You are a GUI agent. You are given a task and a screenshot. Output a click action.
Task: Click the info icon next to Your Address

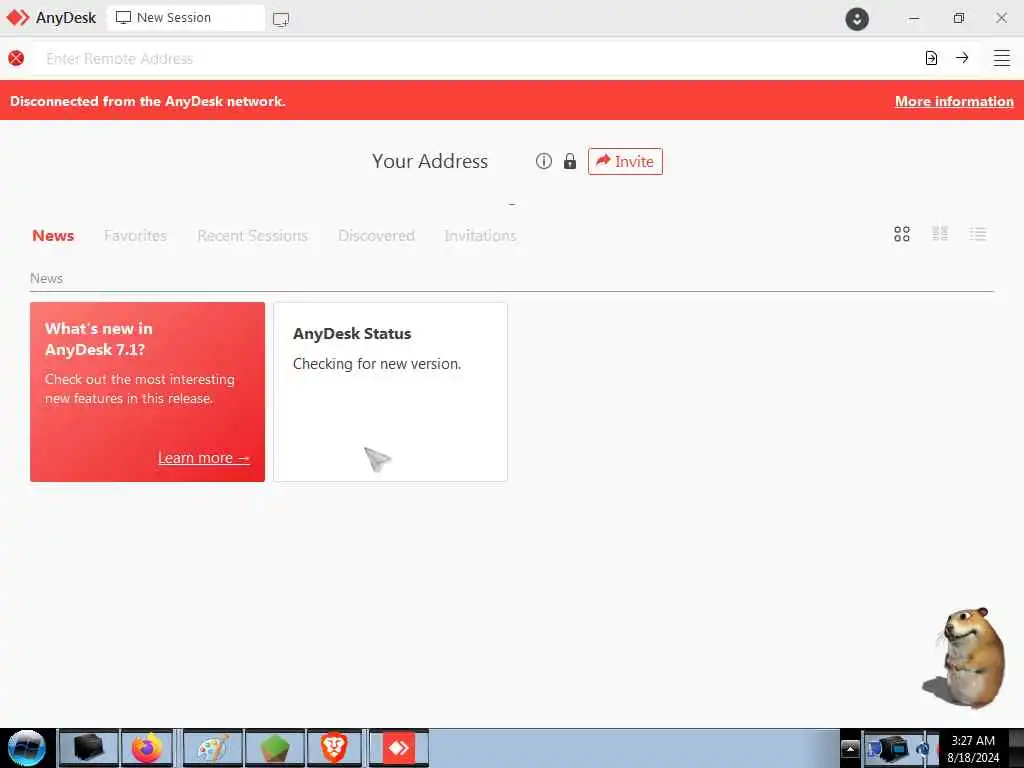[x=544, y=161]
